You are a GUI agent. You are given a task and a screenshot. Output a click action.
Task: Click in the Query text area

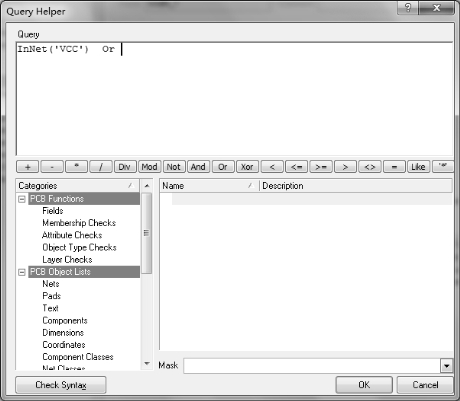point(234,99)
